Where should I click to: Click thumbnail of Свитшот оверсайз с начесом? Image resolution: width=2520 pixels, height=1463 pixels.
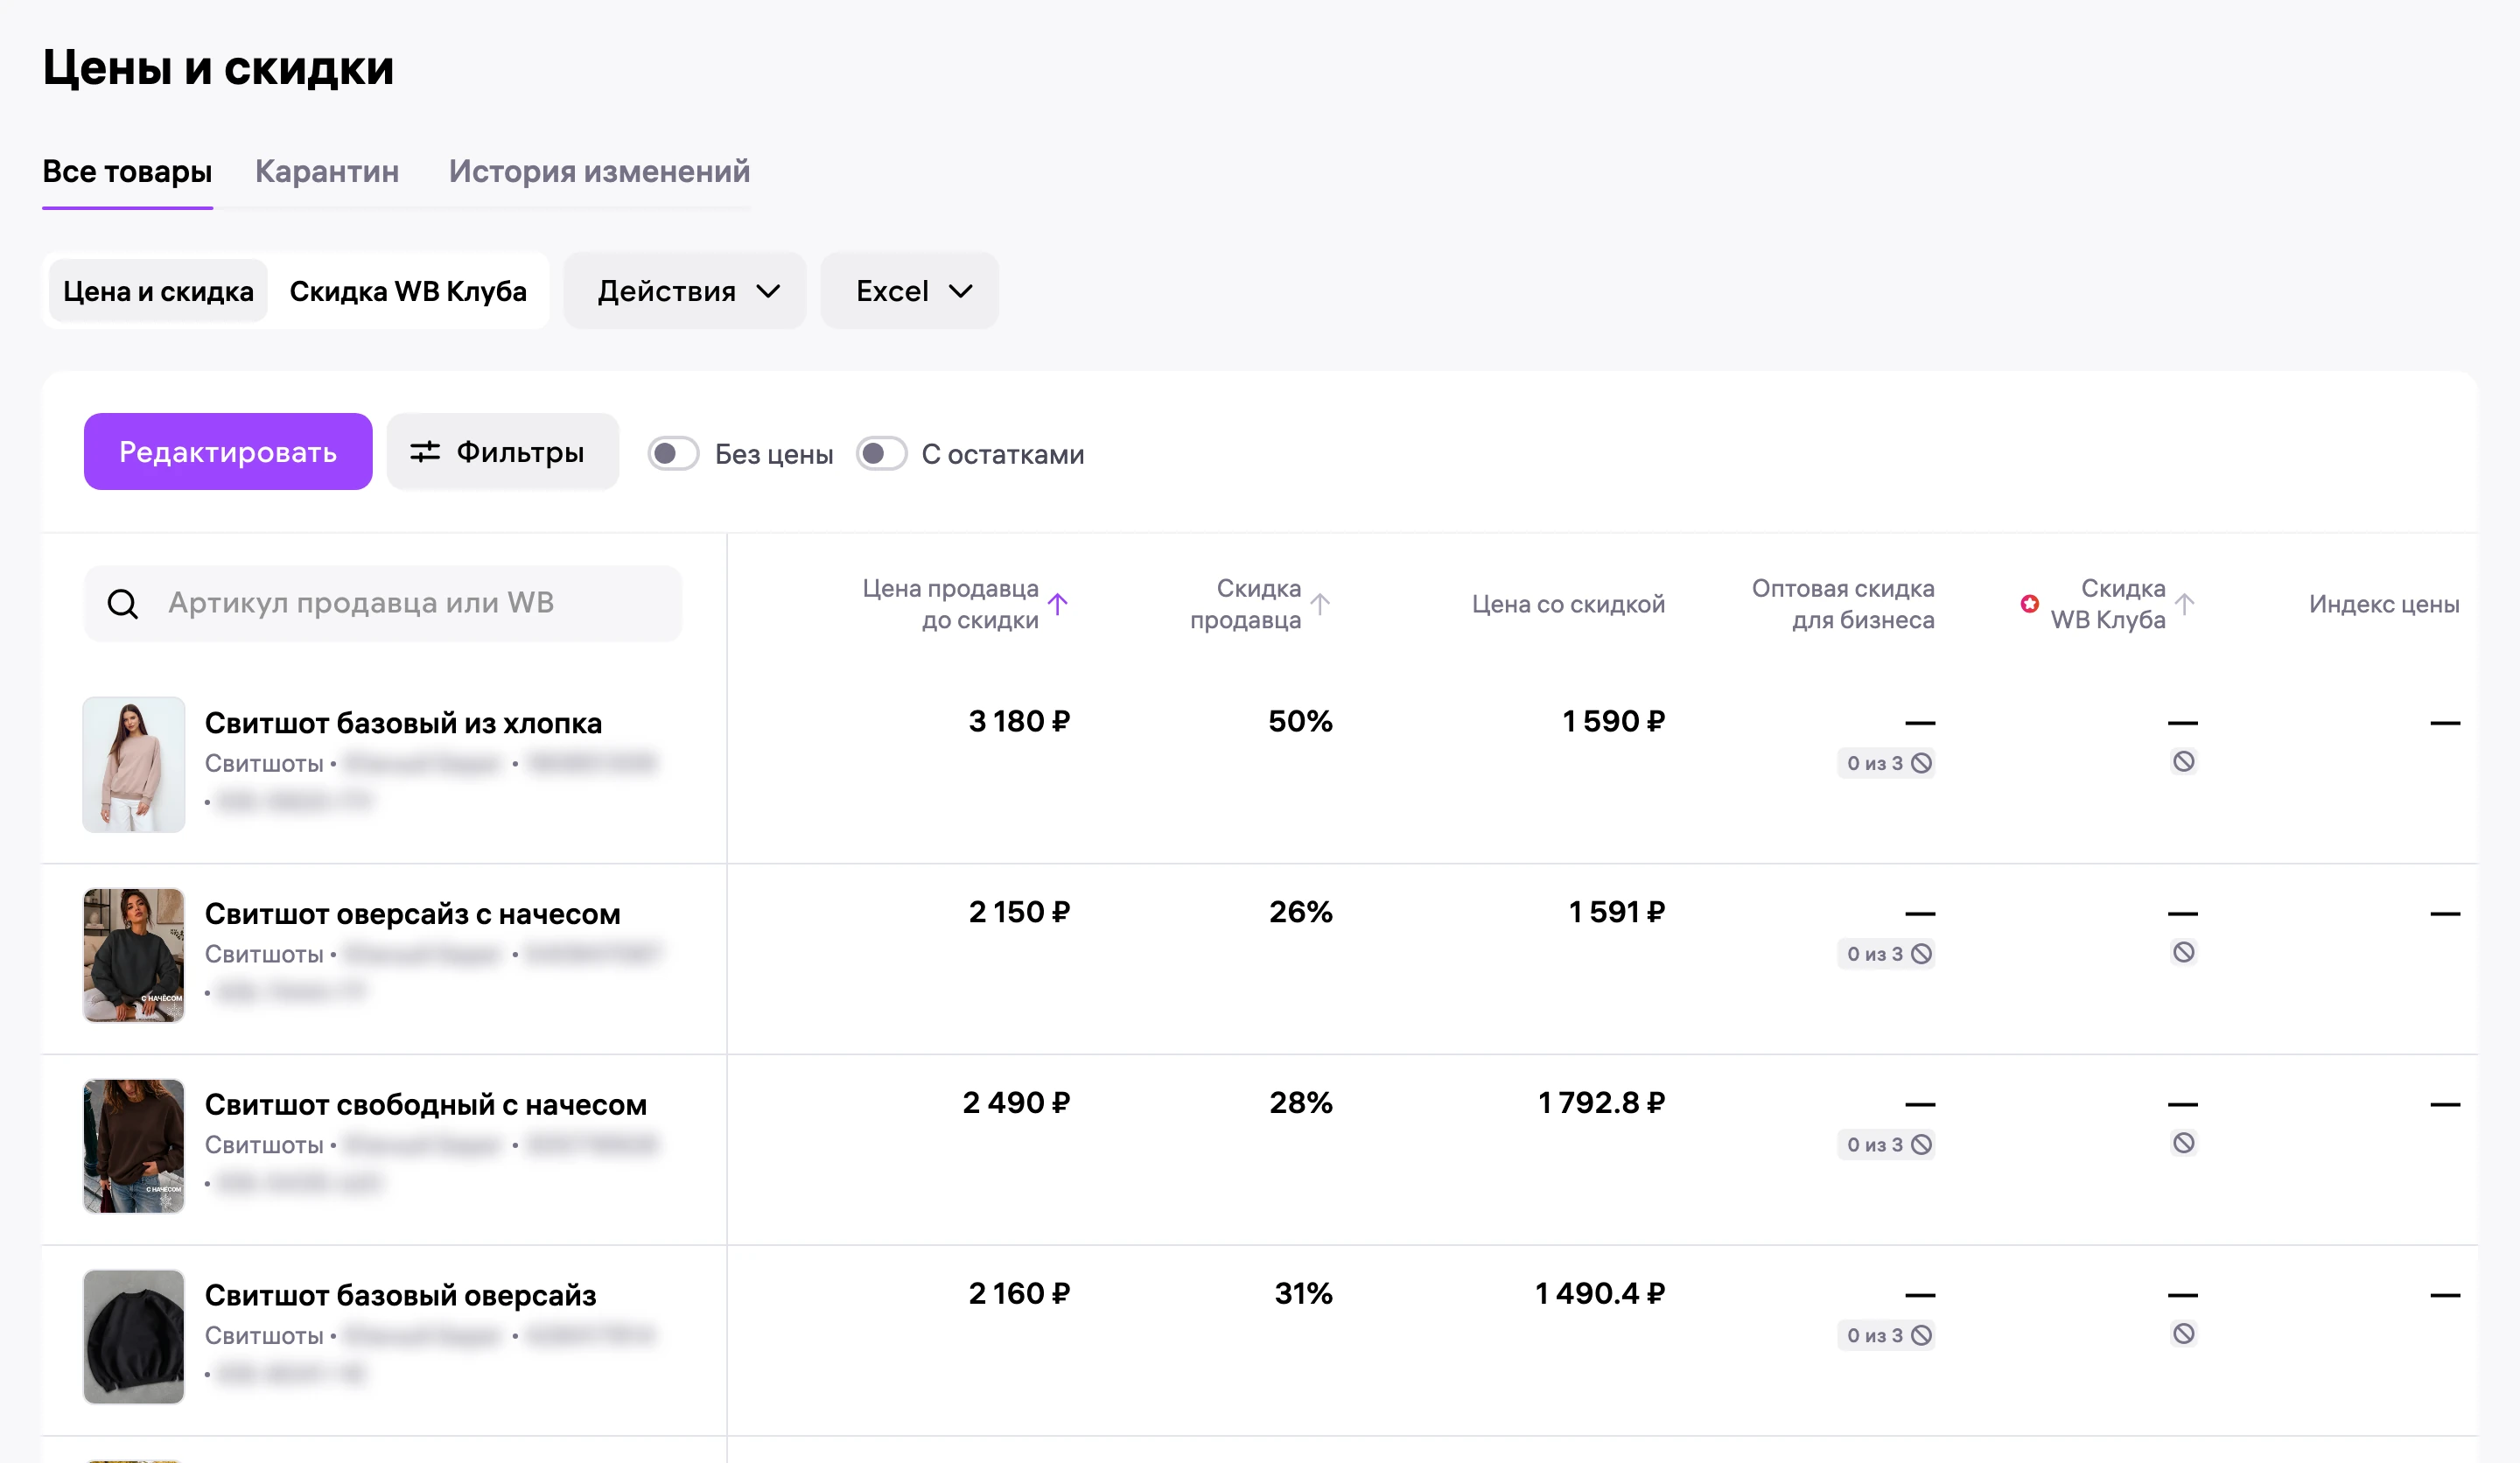134,955
